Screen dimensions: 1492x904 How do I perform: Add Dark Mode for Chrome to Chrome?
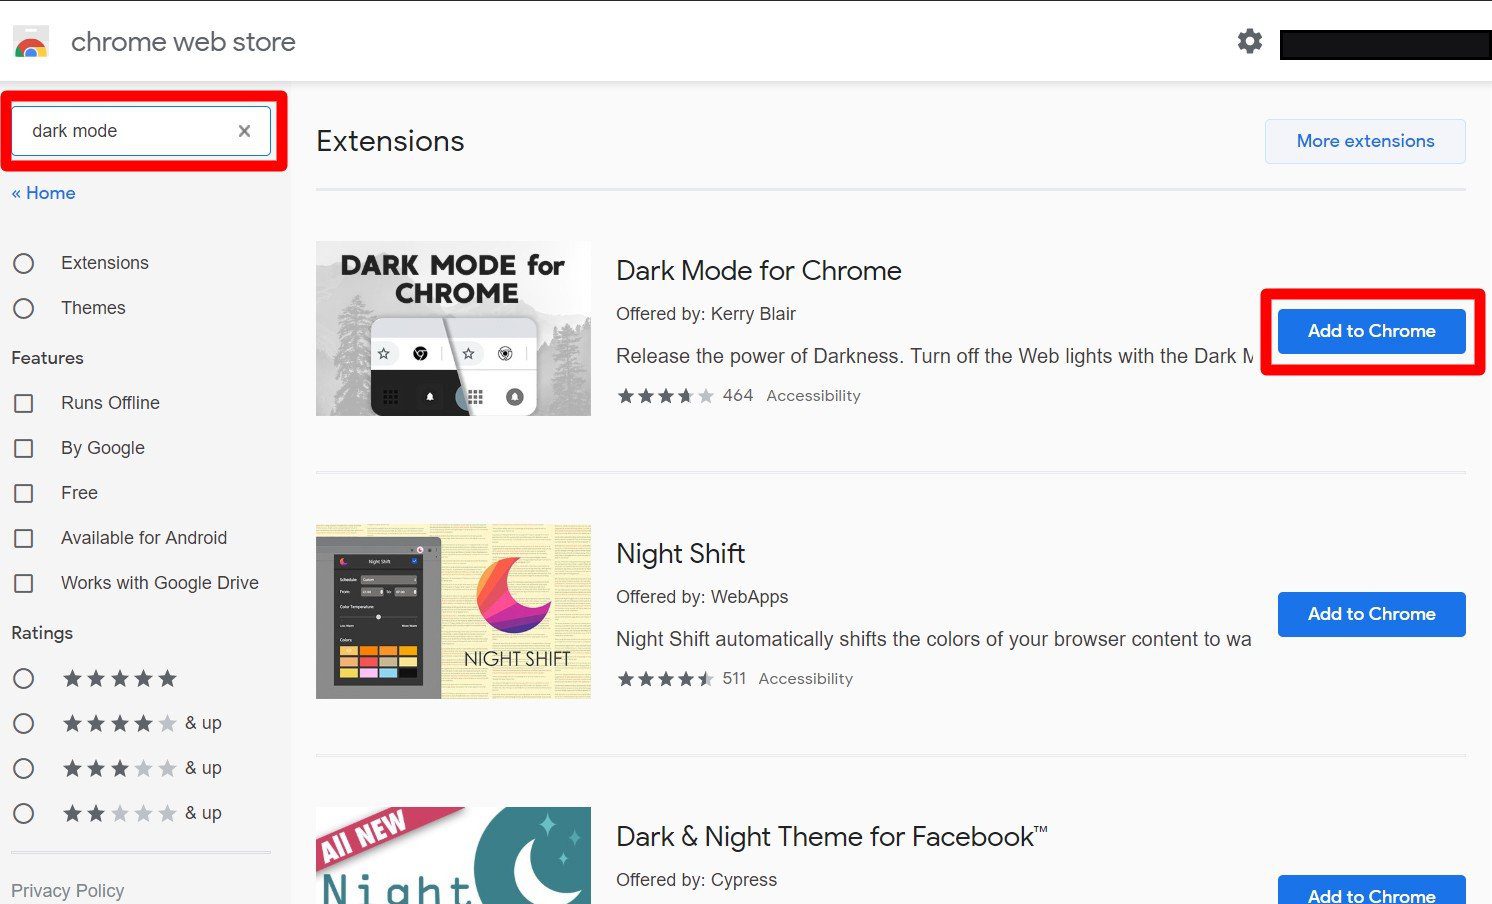pyautogui.click(x=1371, y=331)
